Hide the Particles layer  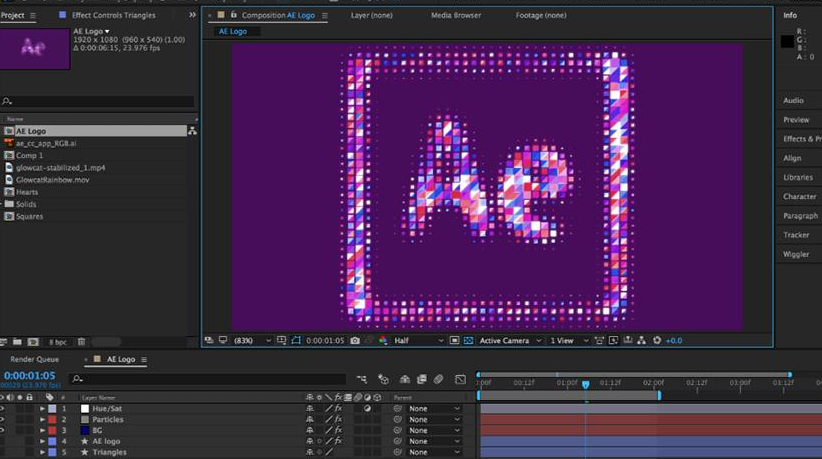click(x=2, y=419)
